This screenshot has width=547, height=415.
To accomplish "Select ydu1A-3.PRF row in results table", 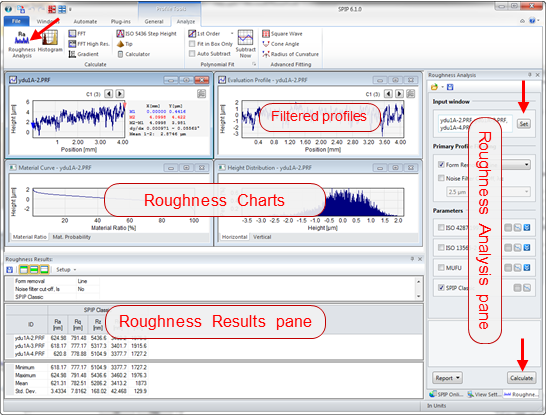I will [x=77, y=346].
